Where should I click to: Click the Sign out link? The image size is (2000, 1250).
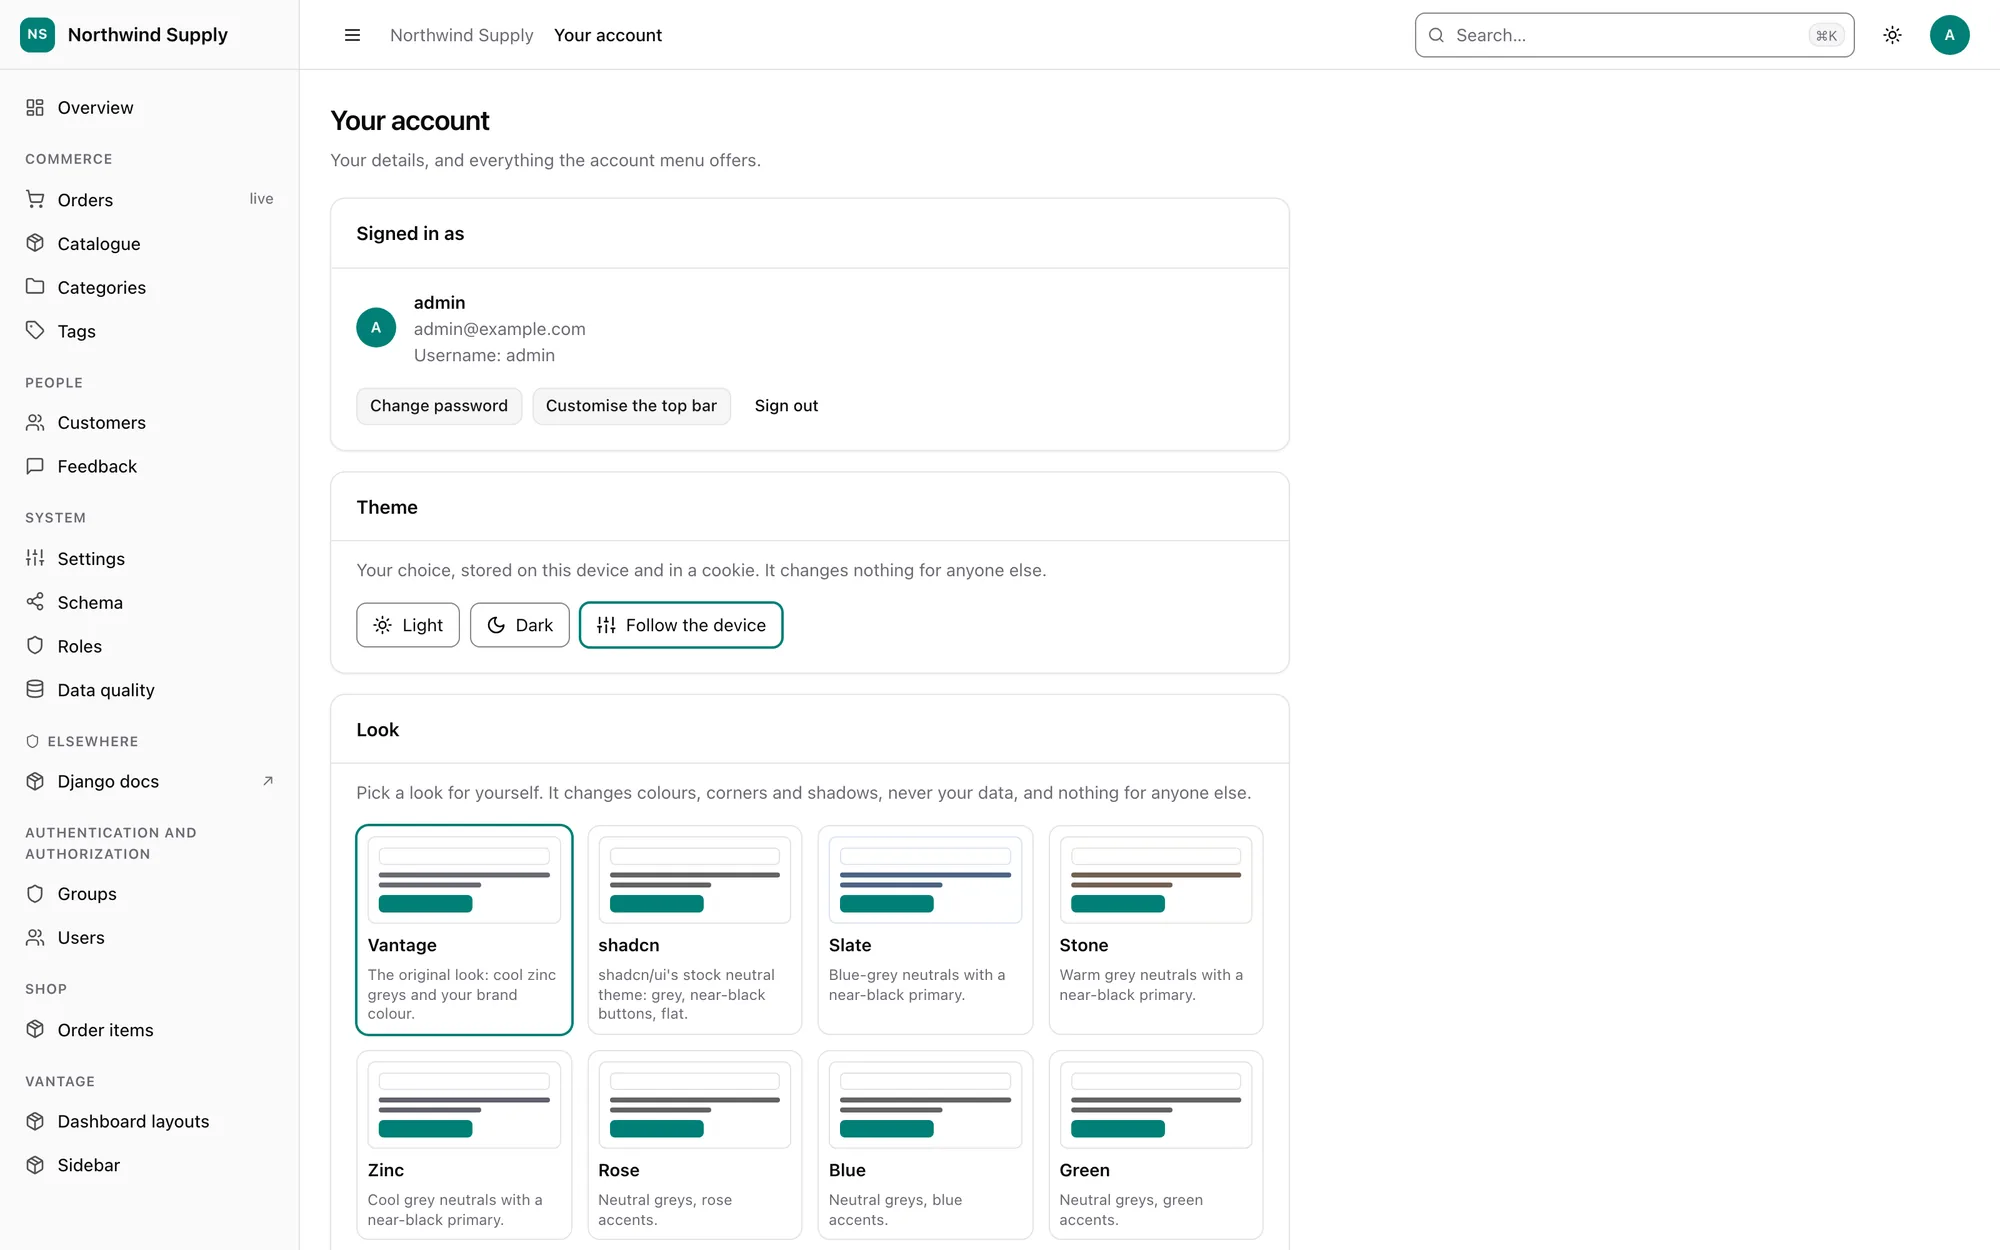click(x=786, y=406)
